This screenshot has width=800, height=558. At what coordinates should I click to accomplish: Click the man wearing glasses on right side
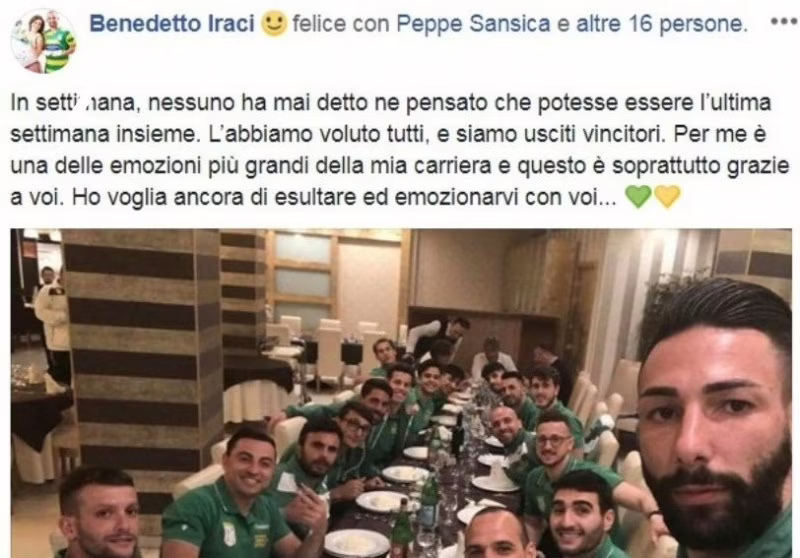[x=554, y=439]
